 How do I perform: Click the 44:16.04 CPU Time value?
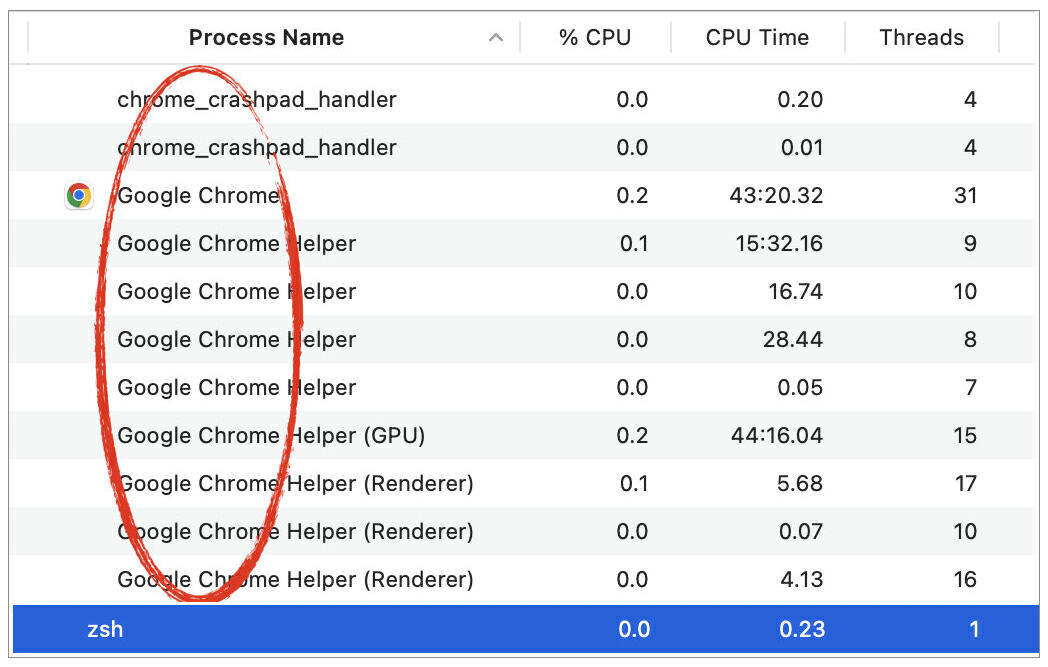(x=776, y=436)
